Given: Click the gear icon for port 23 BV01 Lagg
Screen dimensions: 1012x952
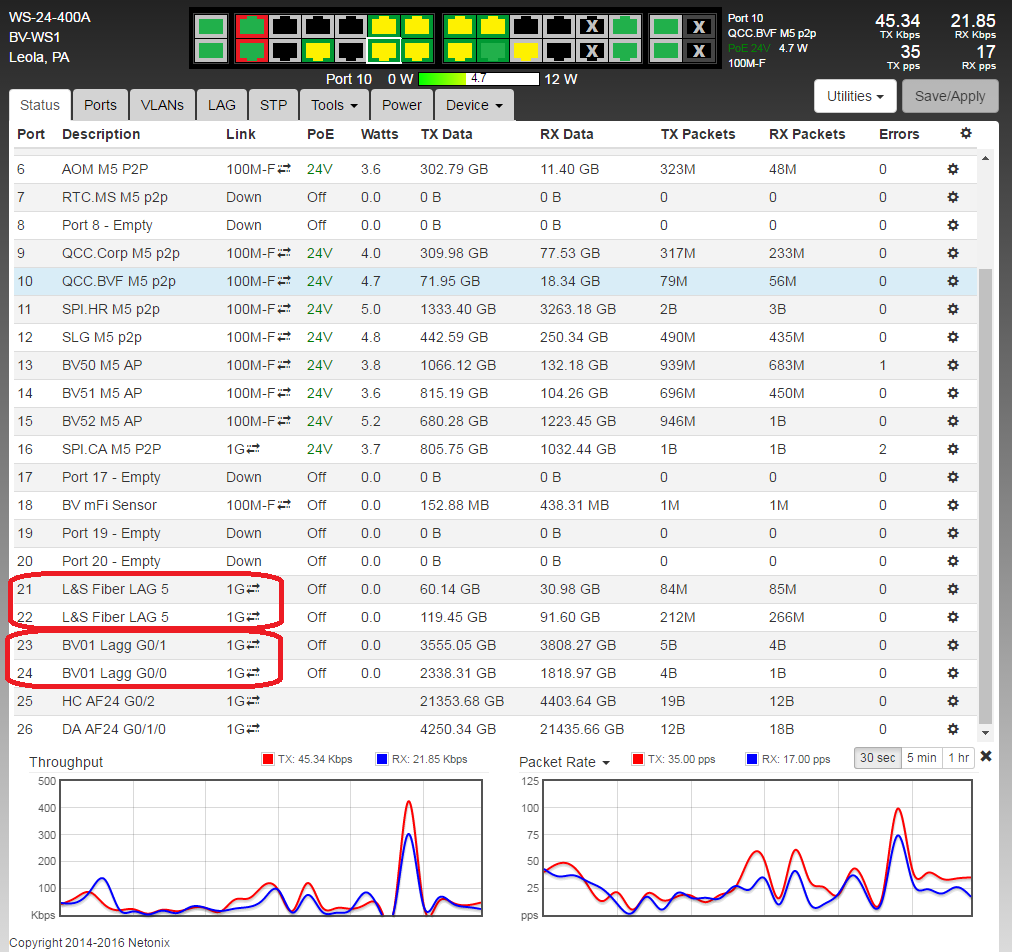Looking at the screenshot, I should (x=953, y=645).
